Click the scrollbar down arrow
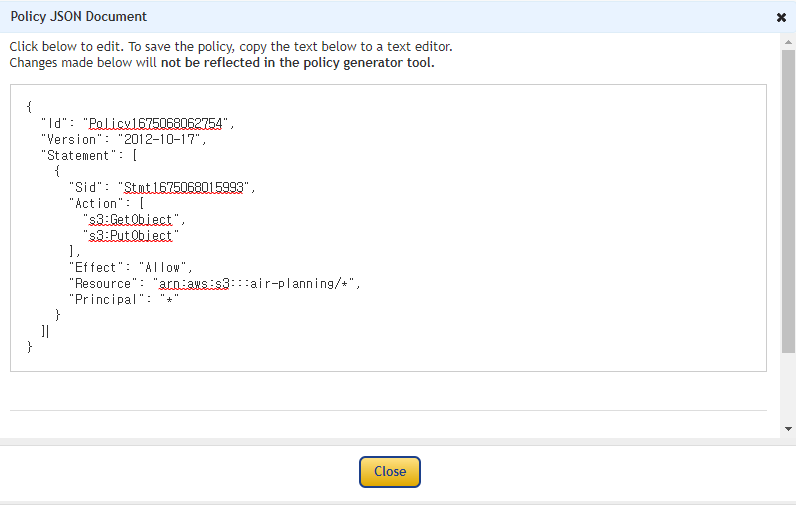796x505 pixels. 788,429
